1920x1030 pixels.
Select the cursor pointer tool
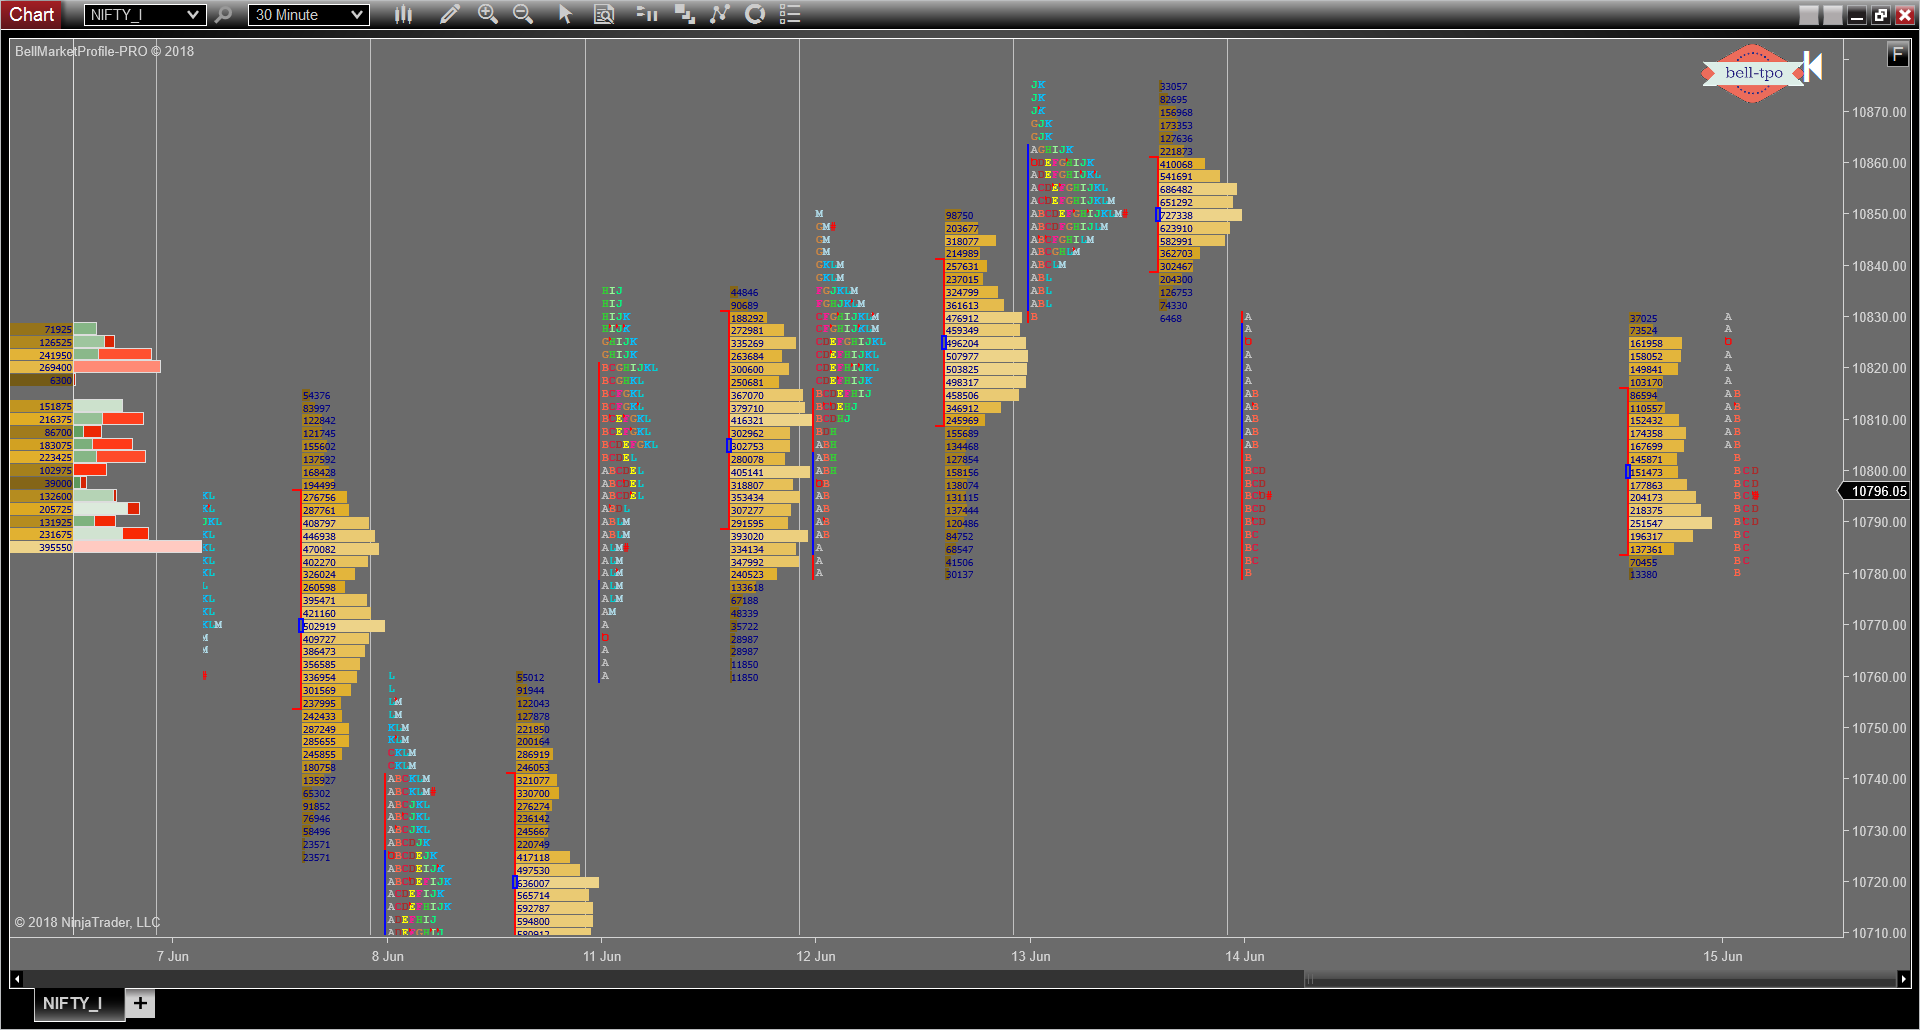click(565, 15)
